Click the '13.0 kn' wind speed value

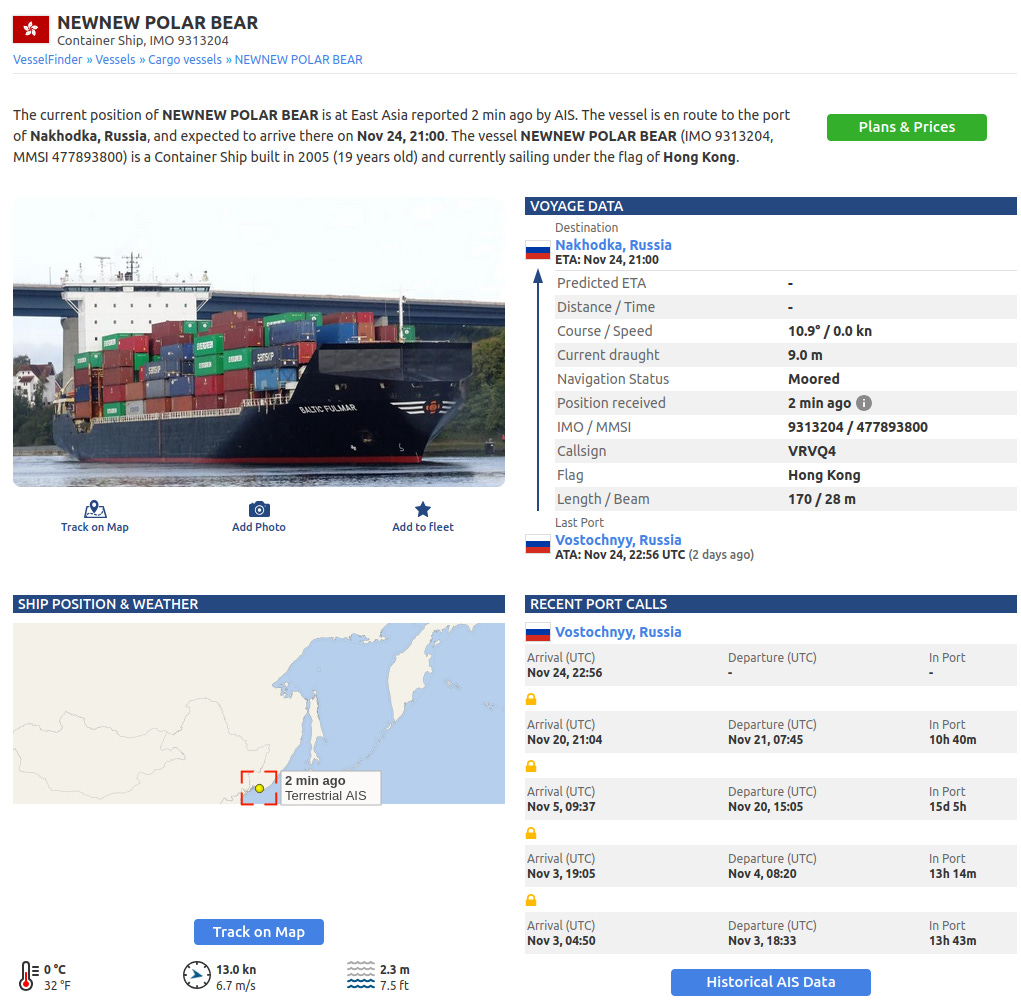tap(236, 970)
